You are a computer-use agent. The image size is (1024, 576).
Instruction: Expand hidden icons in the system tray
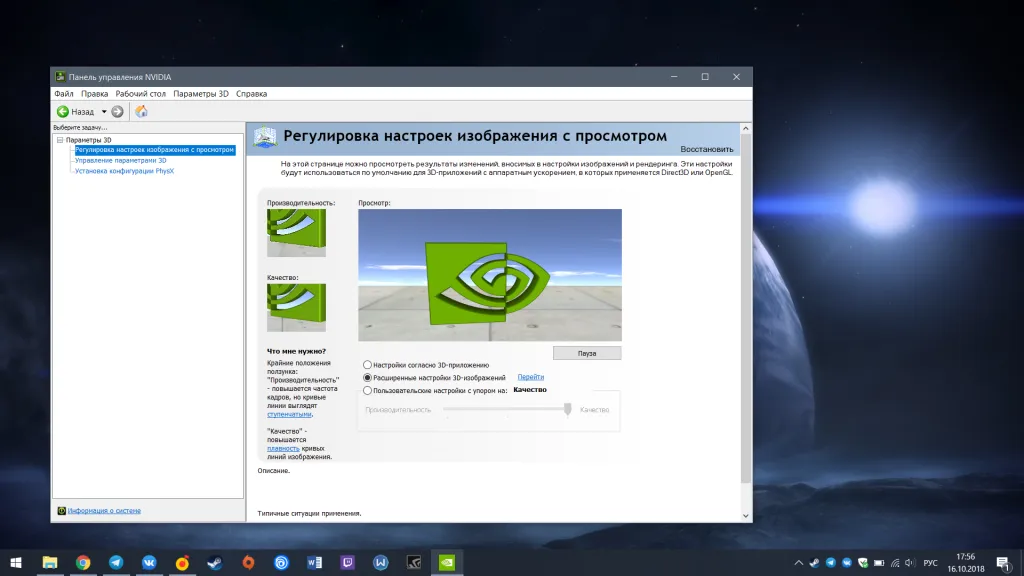click(x=799, y=562)
